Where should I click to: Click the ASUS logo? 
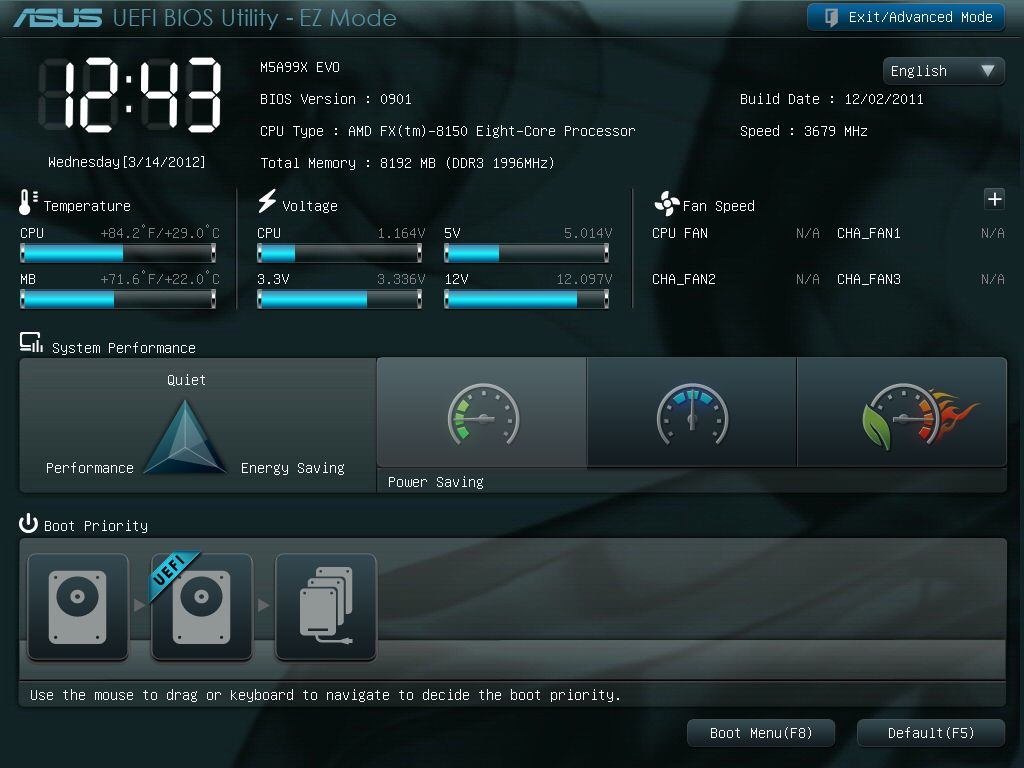coord(57,18)
